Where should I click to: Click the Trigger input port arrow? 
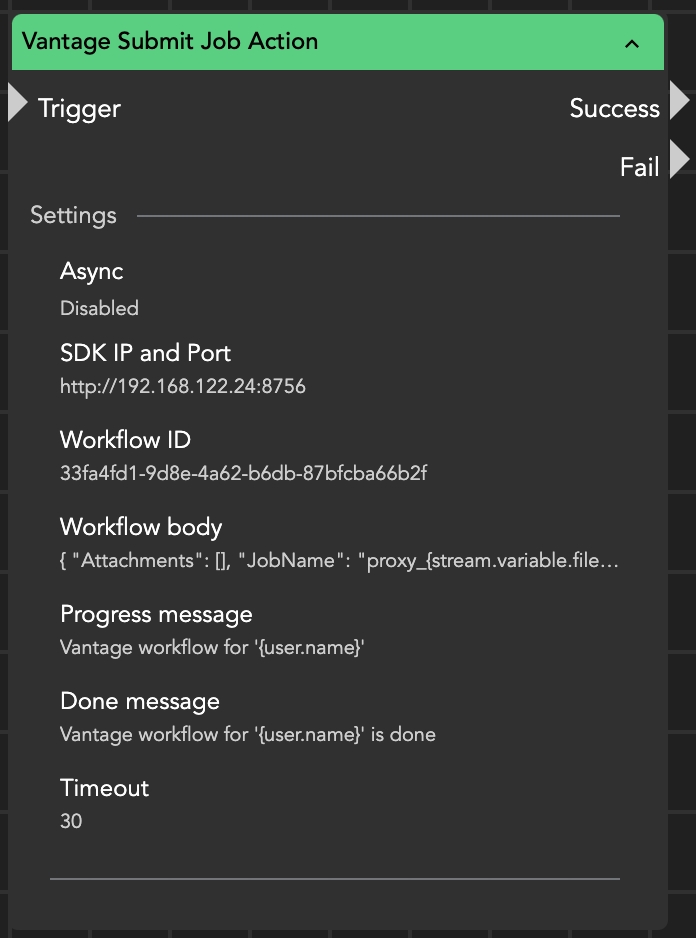point(17,104)
